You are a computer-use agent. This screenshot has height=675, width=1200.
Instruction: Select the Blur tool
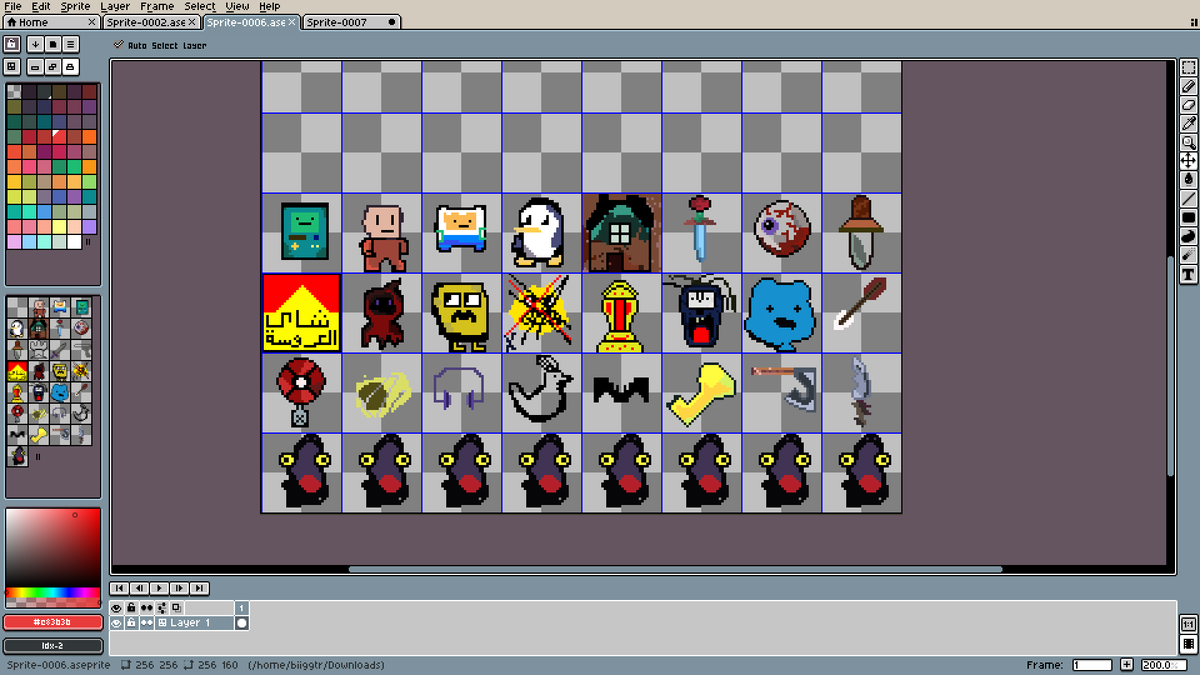[x=1189, y=255]
